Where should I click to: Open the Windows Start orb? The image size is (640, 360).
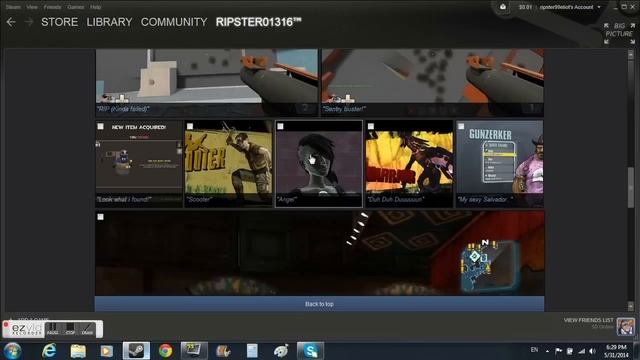click(x=12, y=351)
